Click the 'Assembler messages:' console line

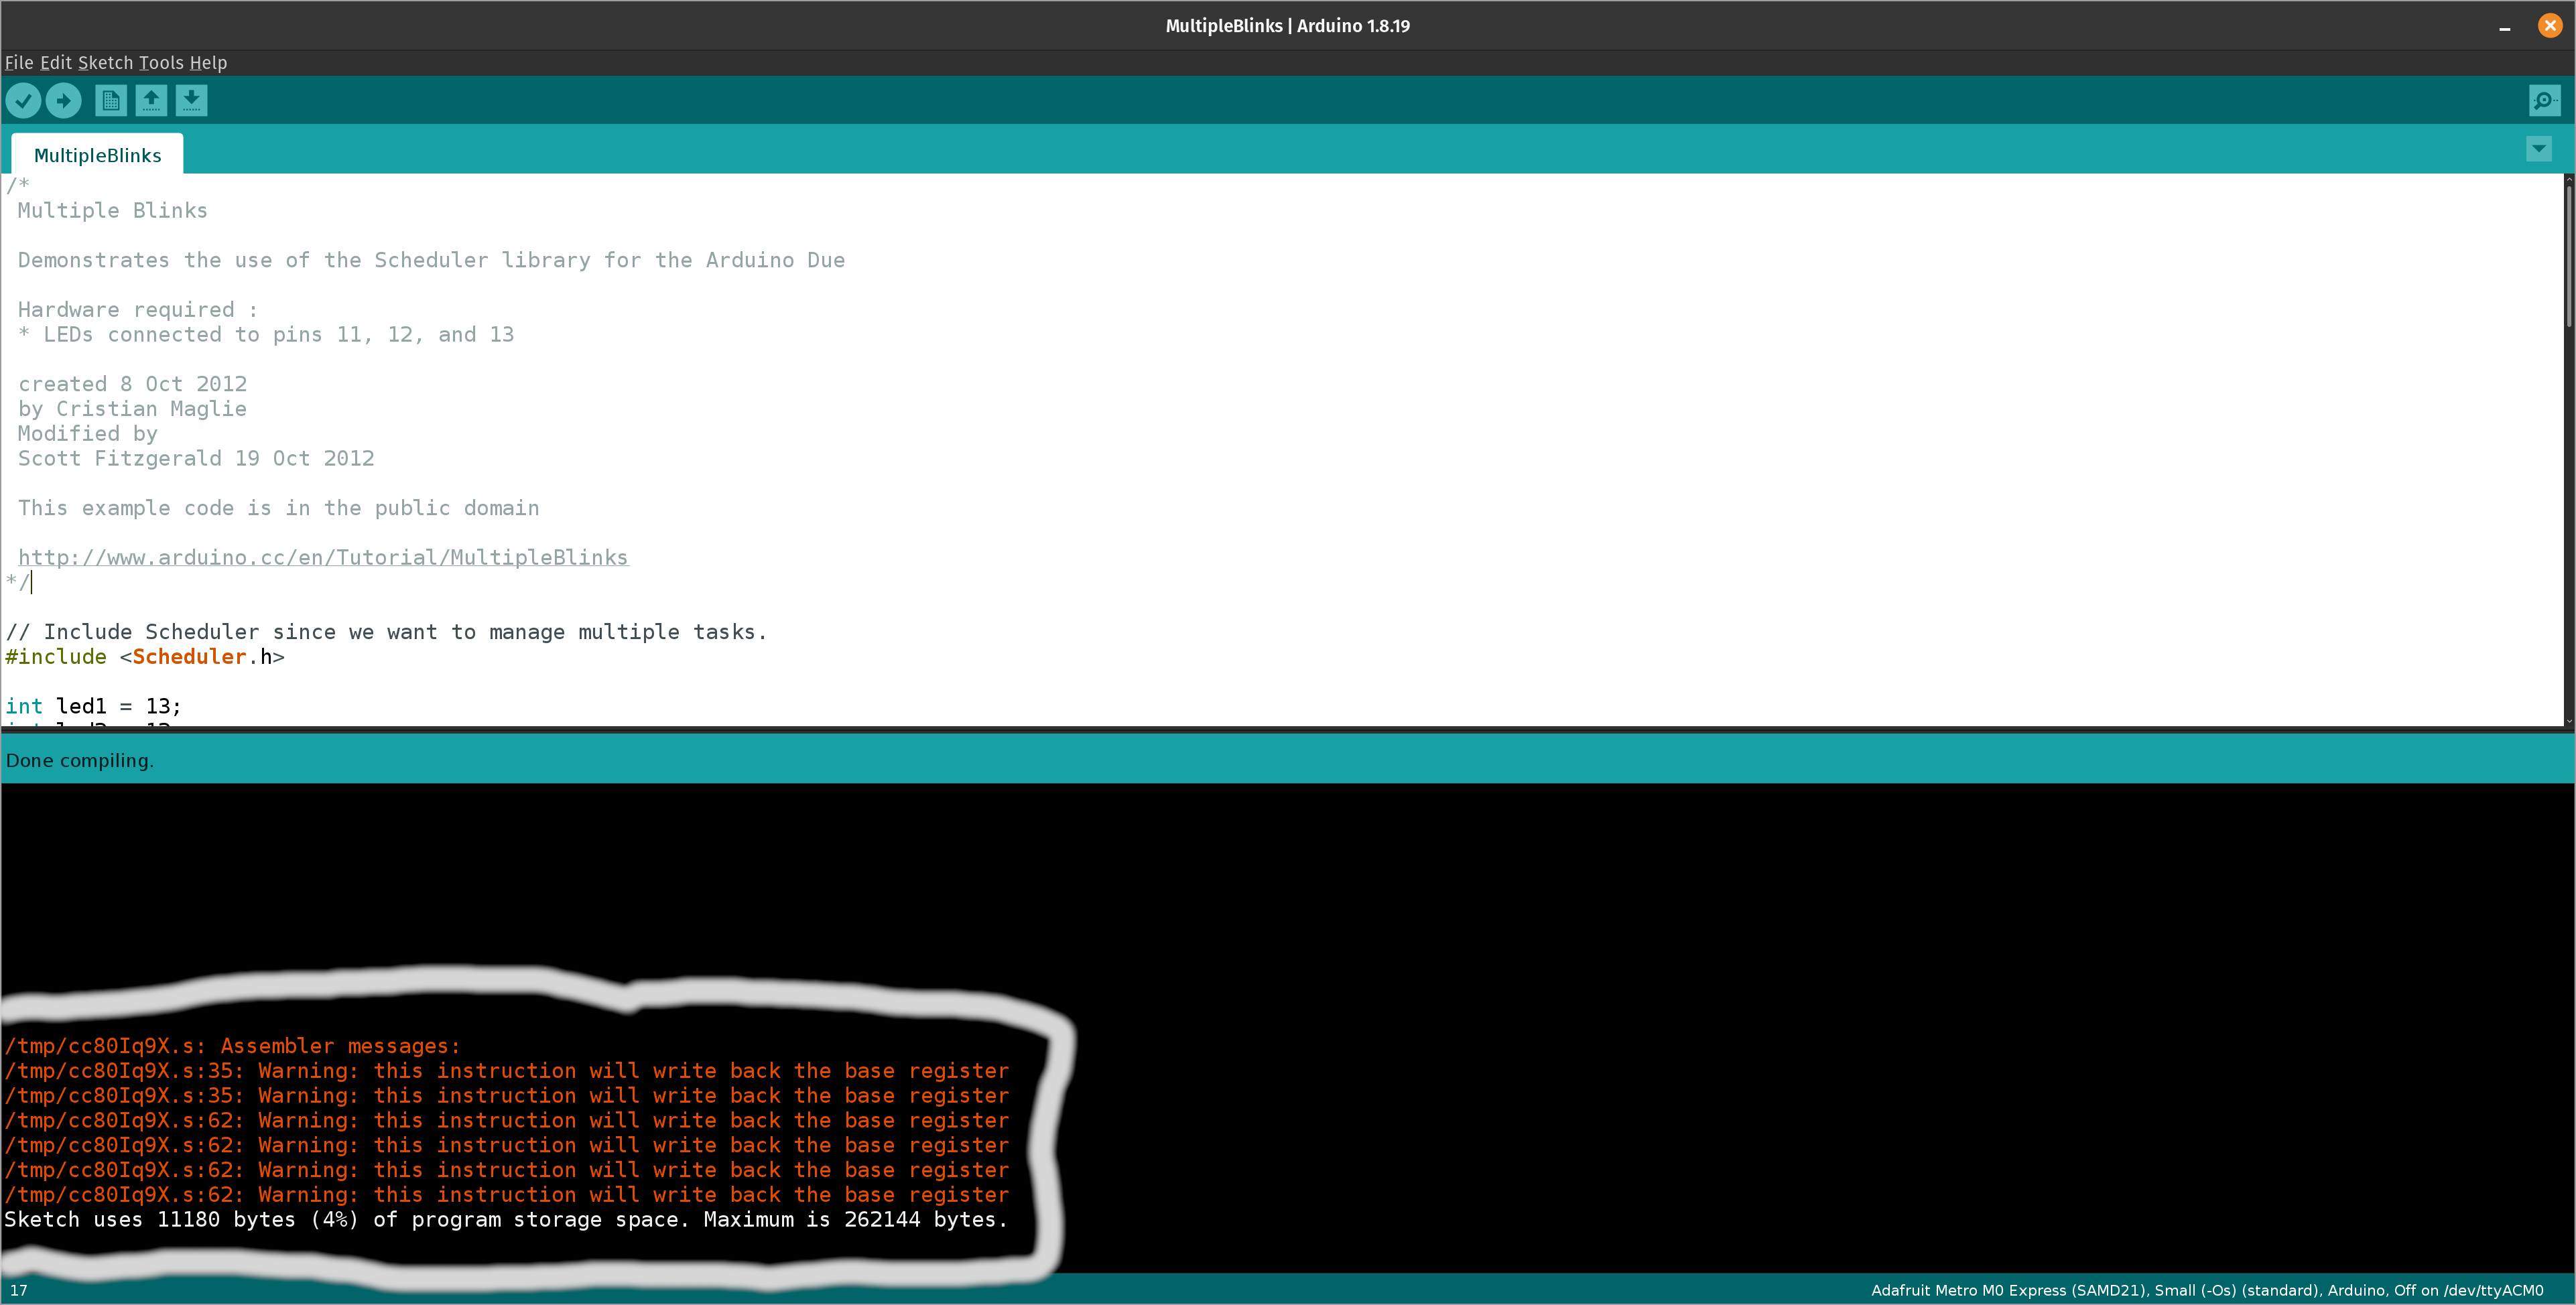pos(233,1046)
